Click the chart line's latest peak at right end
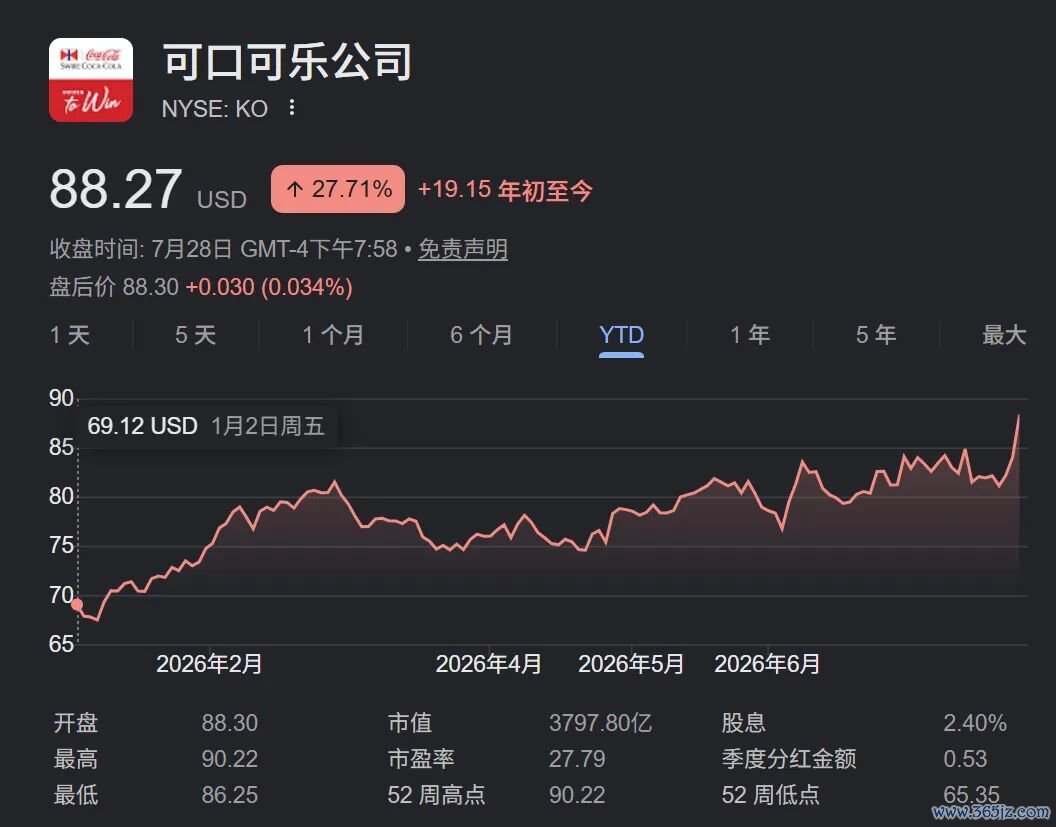 click(1018, 417)
